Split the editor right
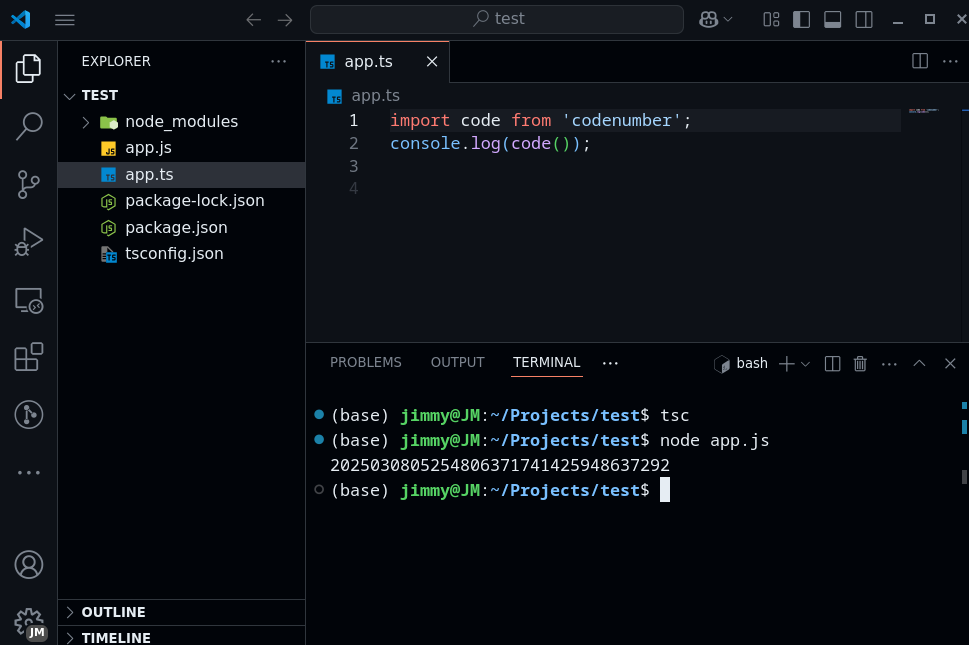 [920, 61]
